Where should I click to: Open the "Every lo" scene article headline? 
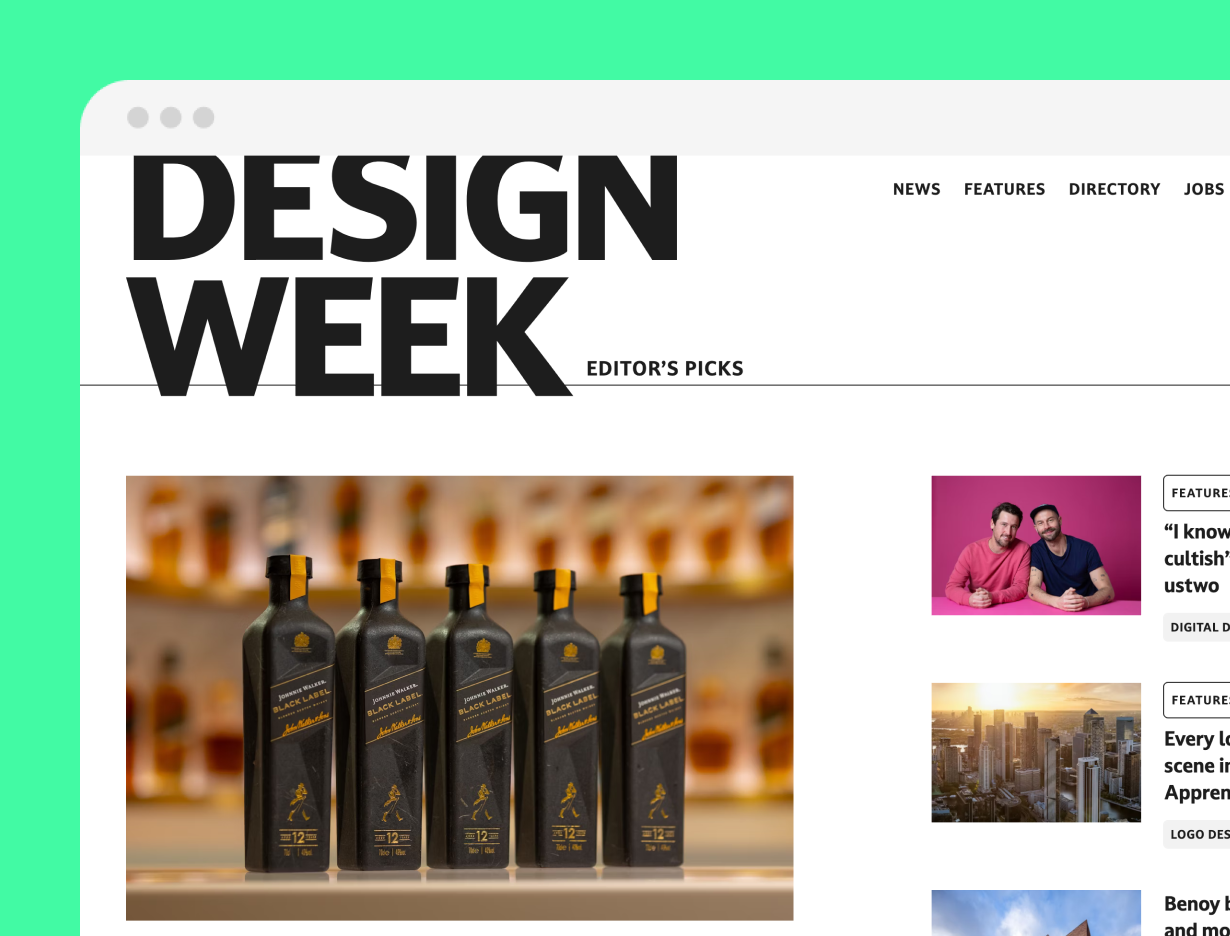[1197, 765]
